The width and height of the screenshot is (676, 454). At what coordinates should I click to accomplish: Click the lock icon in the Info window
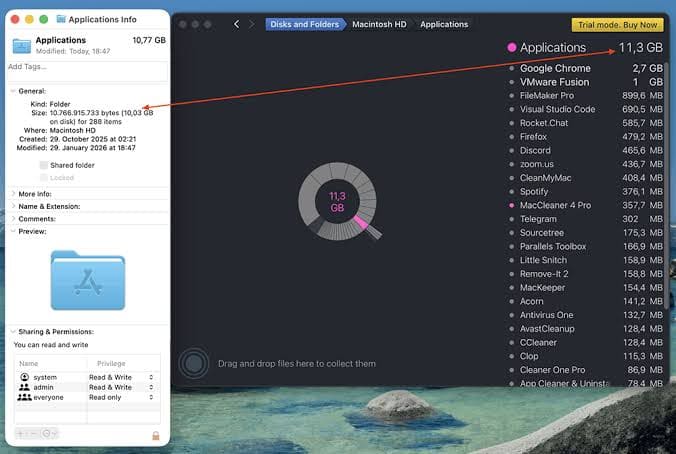click(x=156, y=435)
